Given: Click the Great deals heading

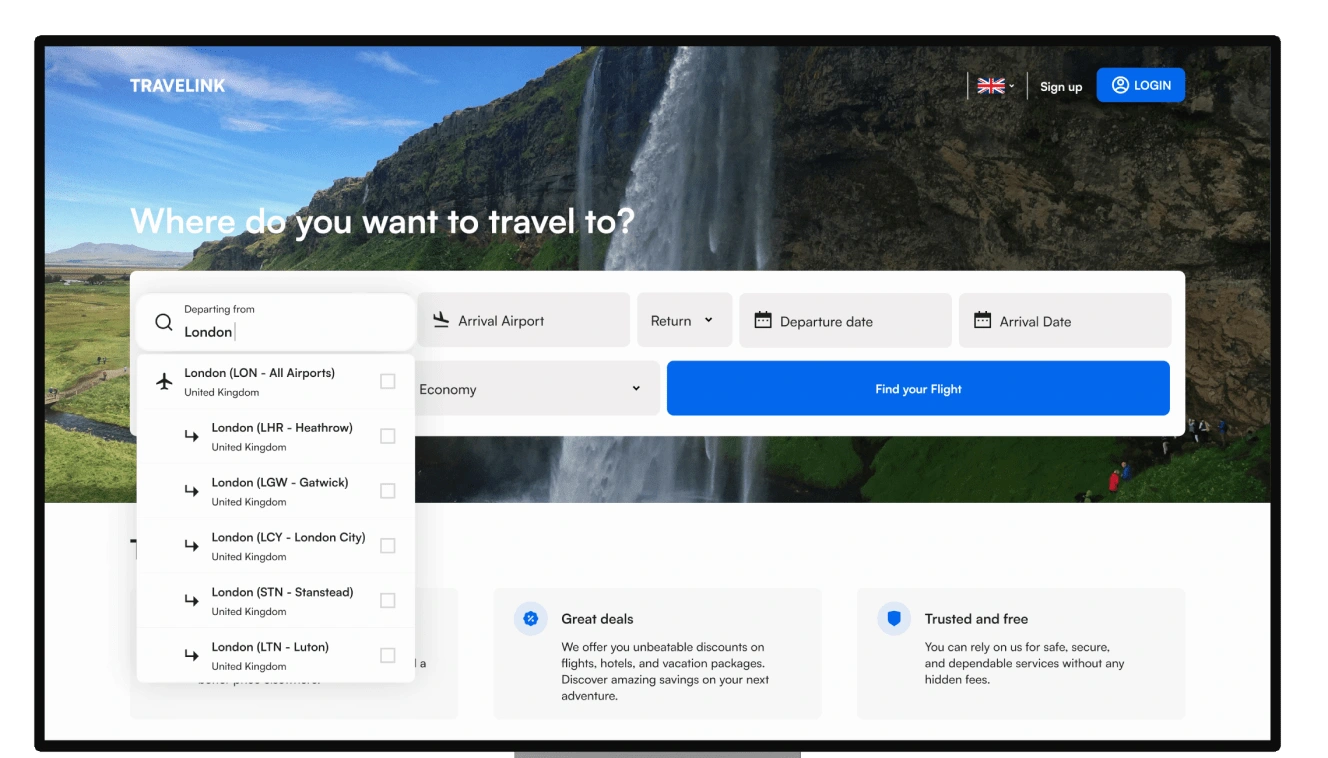Looking at the screenshot, I should 597,619.
